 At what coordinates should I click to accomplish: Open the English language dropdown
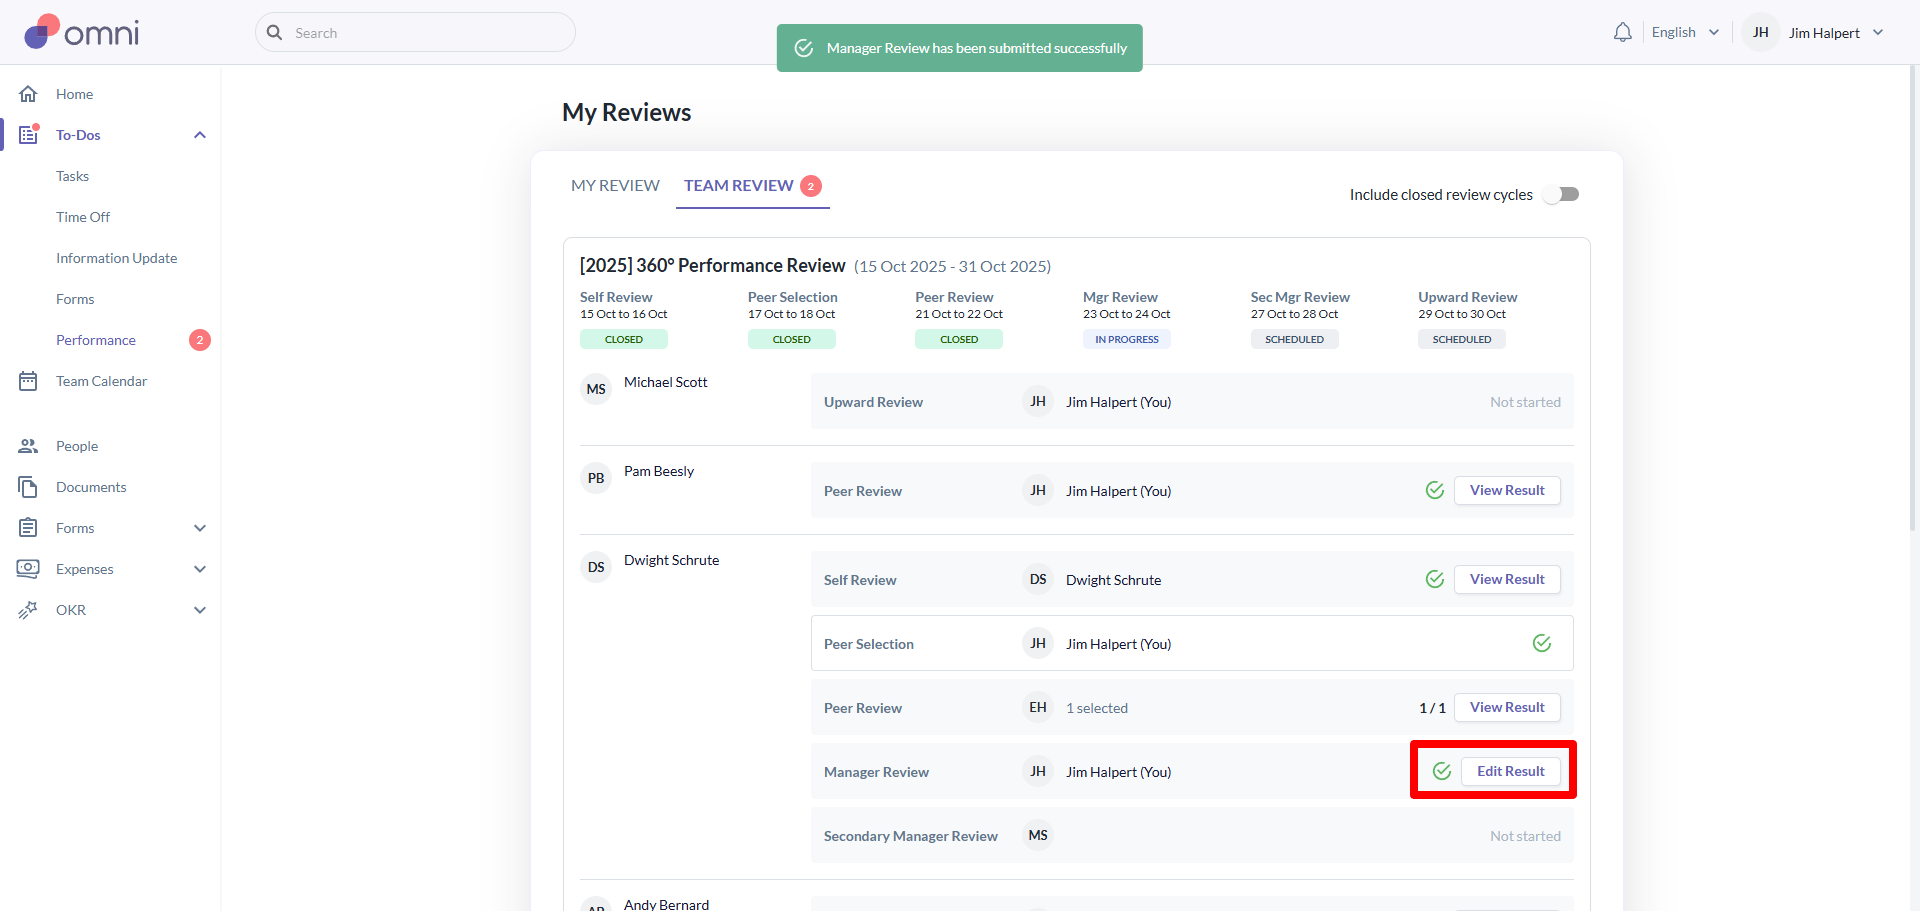pos(1685,32)
